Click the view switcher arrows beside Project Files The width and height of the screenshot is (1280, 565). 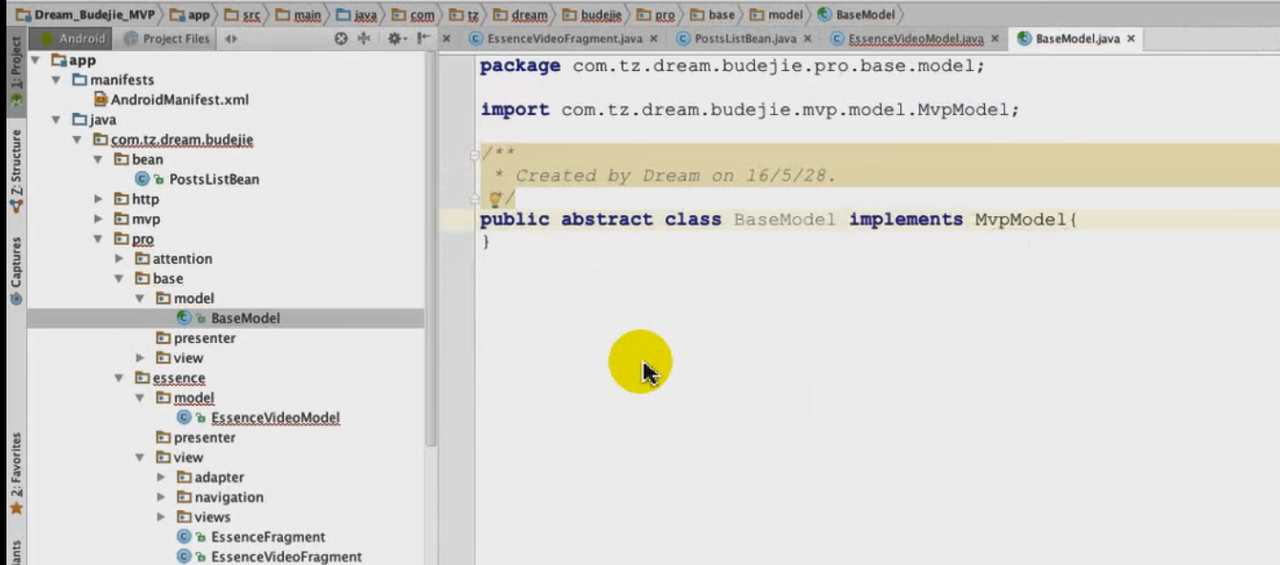tap(231, 39)
